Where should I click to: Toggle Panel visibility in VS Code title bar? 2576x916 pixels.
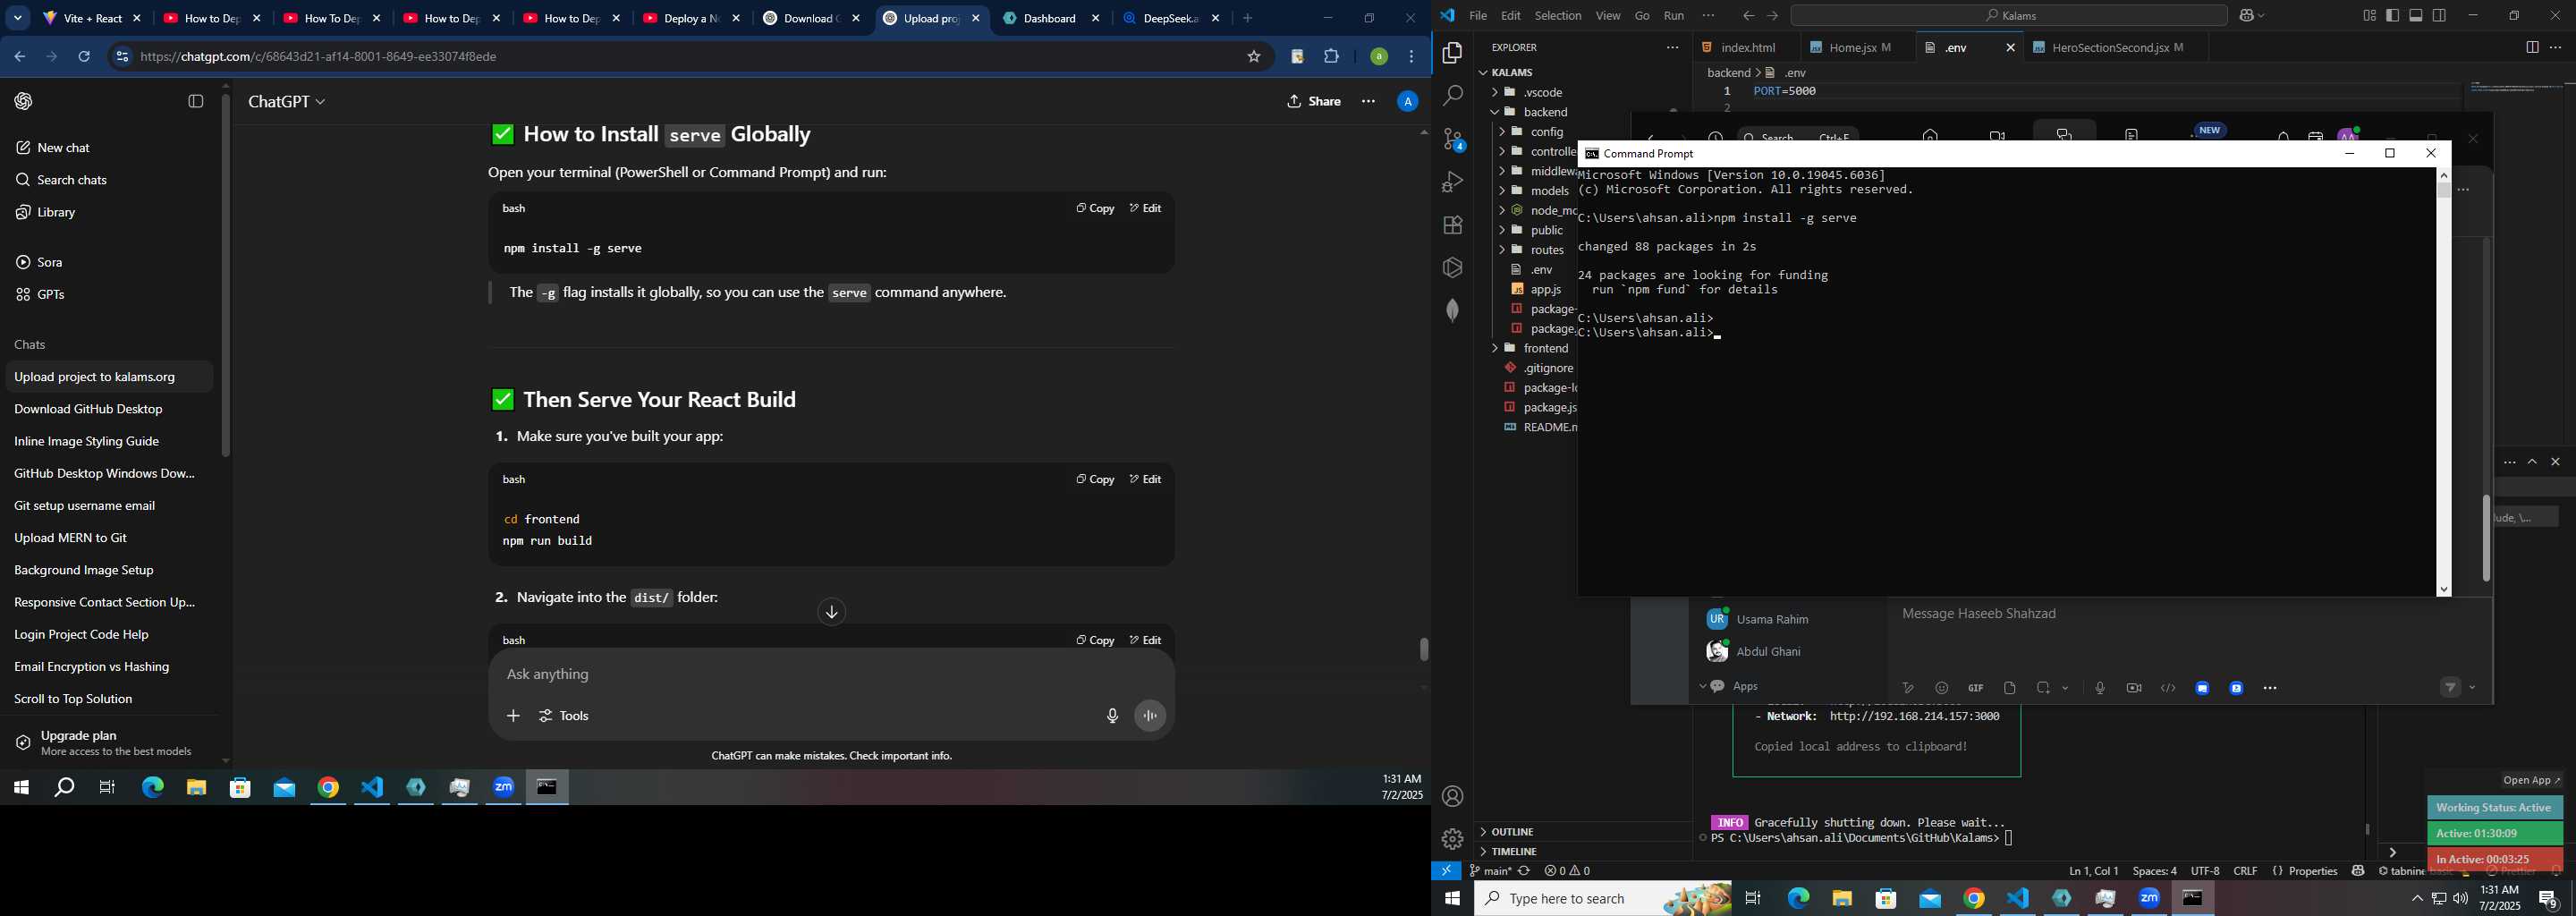pyautogui.click(x=2415, y=16)
